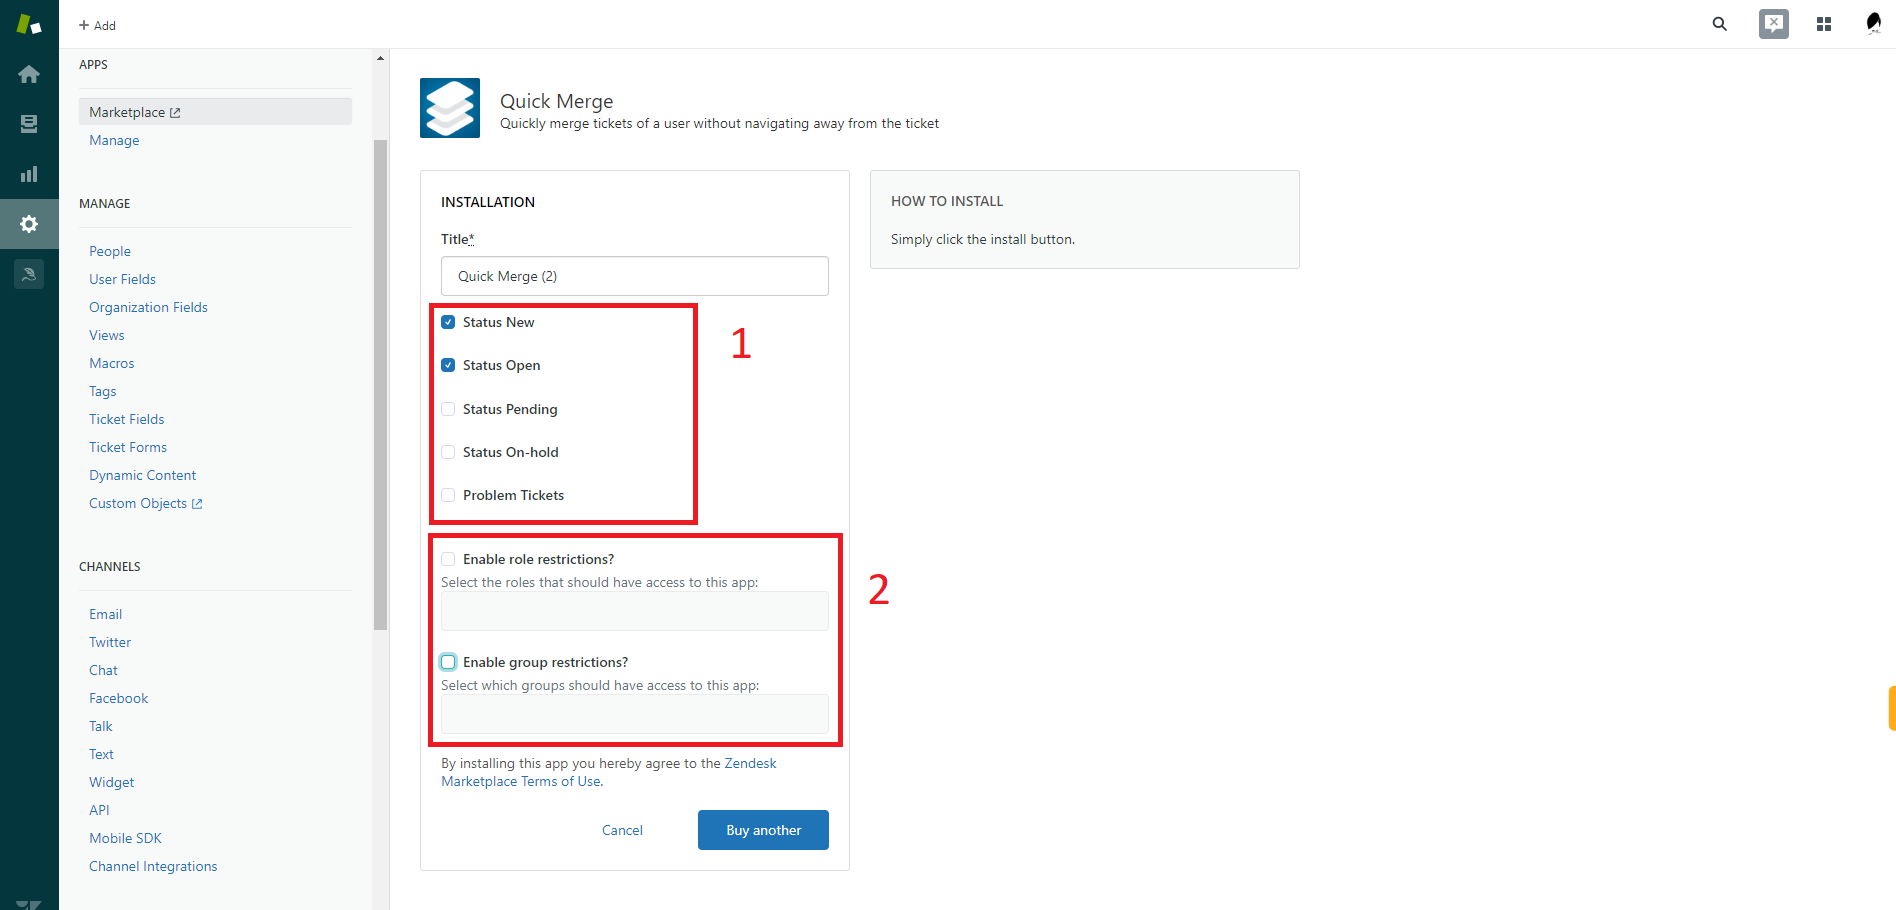Open the Home dashboard icon
This screenshot has height=910, width=1896.
pos(29,74)
